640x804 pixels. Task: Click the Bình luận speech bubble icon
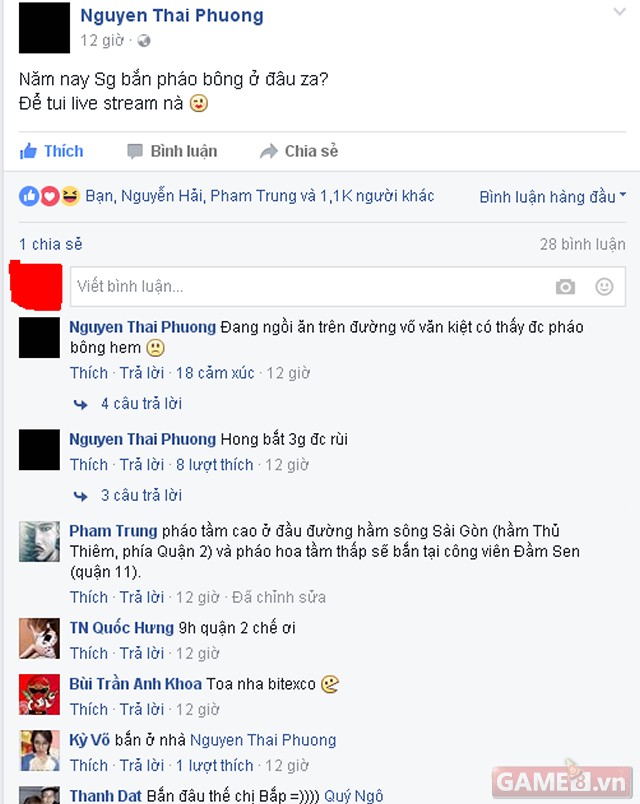[x=134, y=151]
